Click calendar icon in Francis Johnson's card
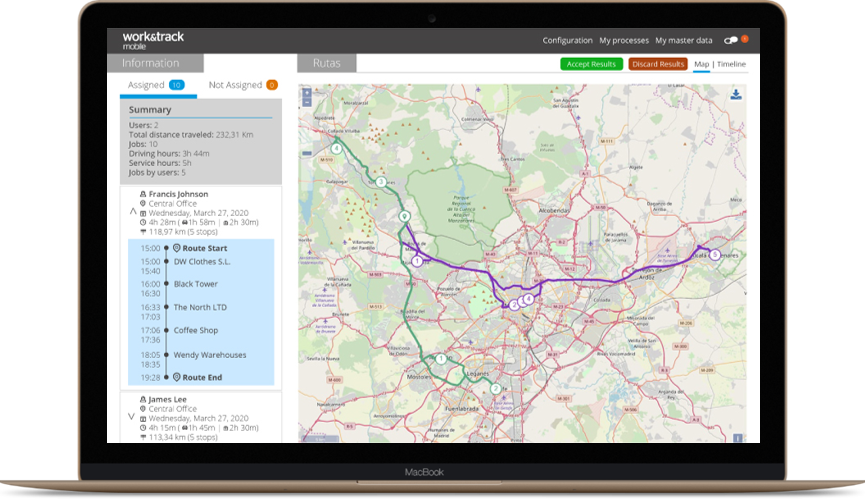Image resolution: width=865 pixels, height=499 pixels. click(x=143, y=213)
